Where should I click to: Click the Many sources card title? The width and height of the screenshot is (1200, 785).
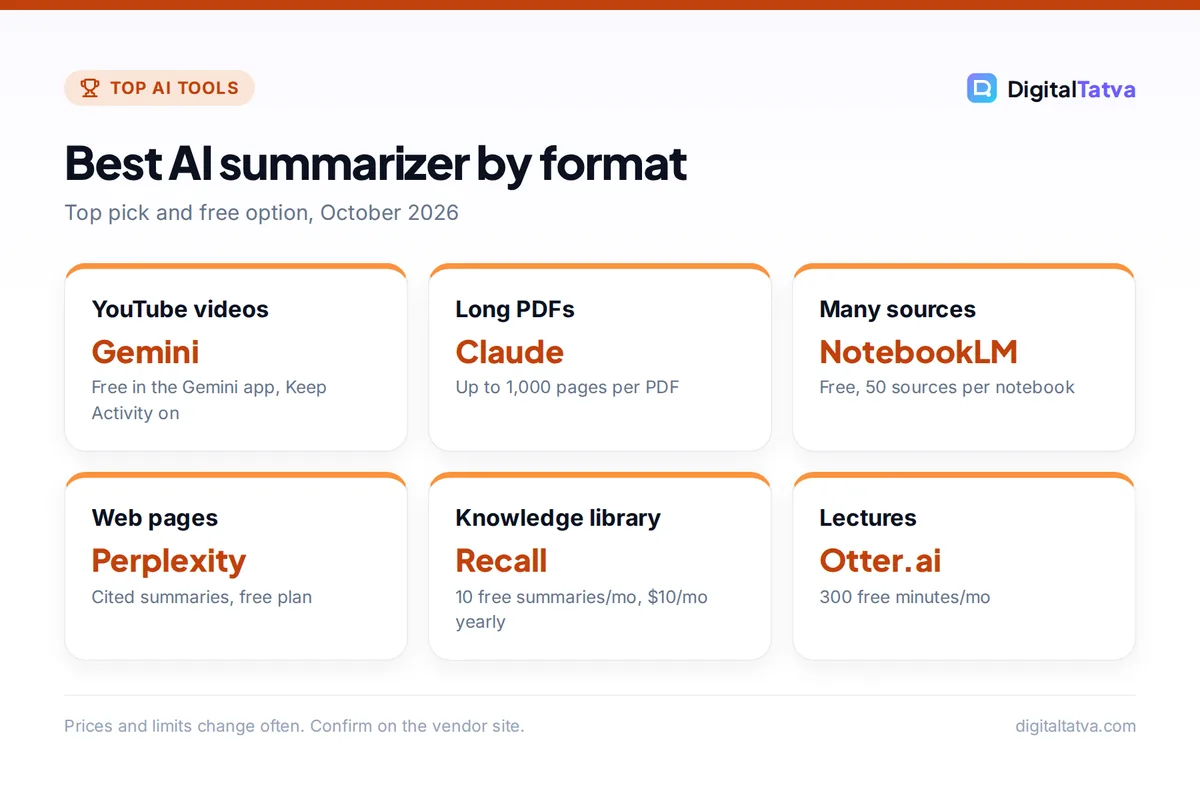897,309
